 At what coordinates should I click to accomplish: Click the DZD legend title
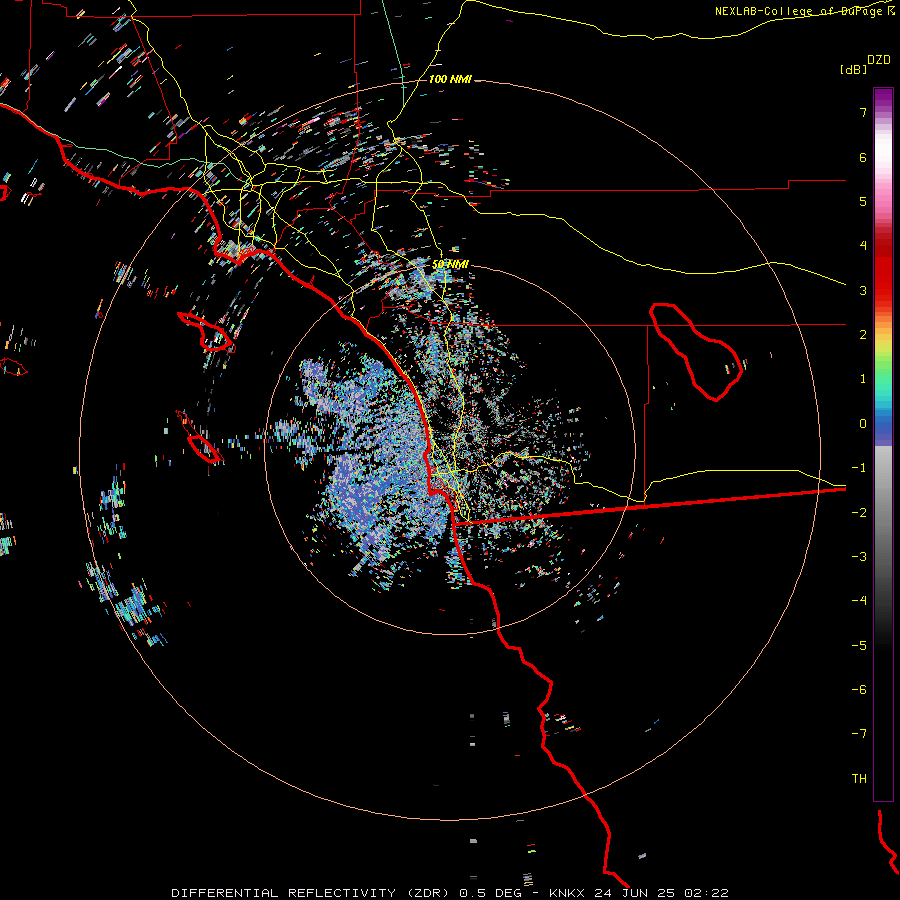(879, 60)
